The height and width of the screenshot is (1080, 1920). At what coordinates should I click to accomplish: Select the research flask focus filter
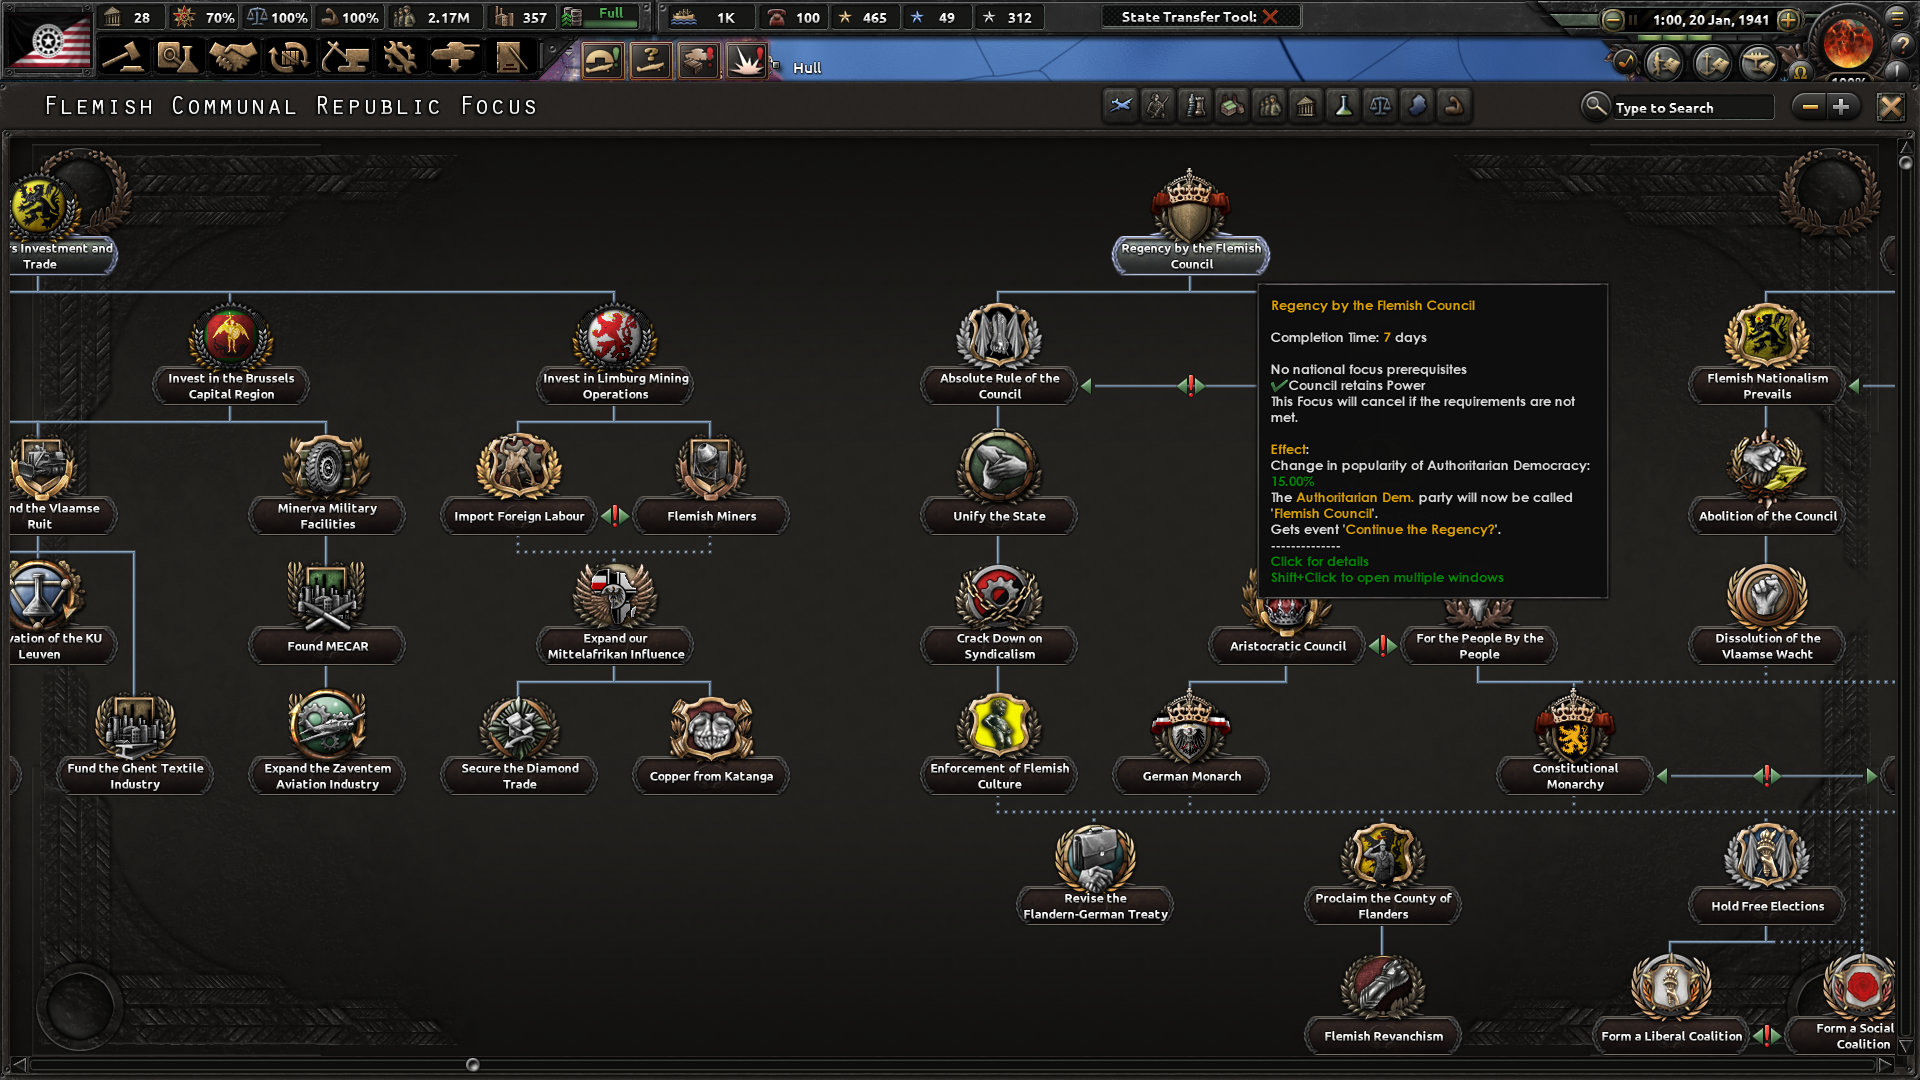pos(1342,105)
